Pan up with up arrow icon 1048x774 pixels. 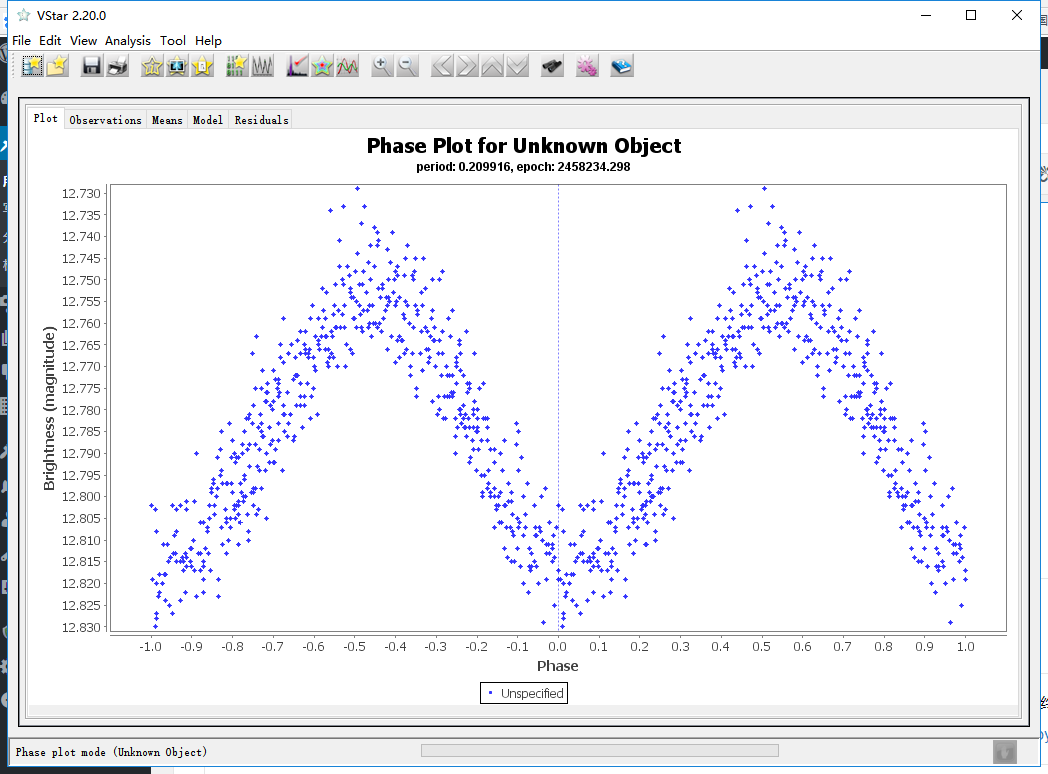(493, 66)
